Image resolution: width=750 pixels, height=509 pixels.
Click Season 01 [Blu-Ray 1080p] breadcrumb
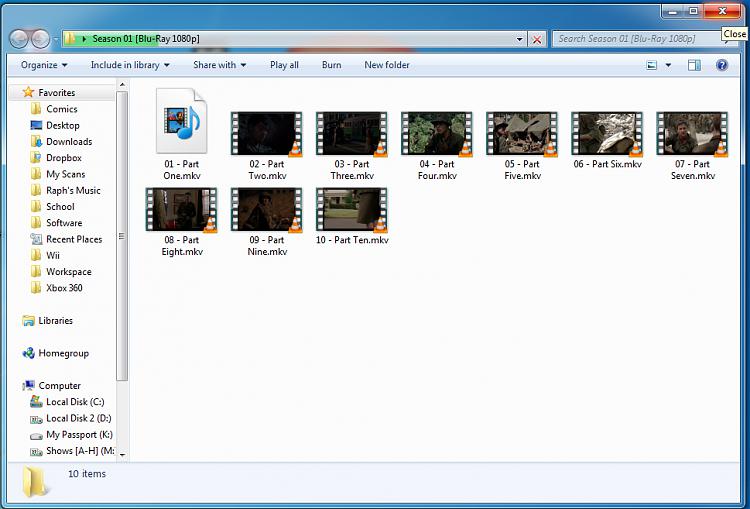146,39
